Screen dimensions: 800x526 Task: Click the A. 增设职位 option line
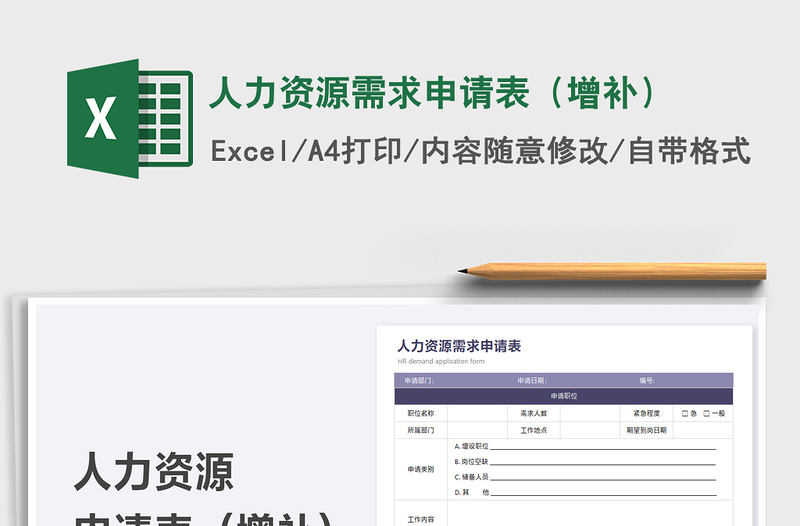(585, 446)
